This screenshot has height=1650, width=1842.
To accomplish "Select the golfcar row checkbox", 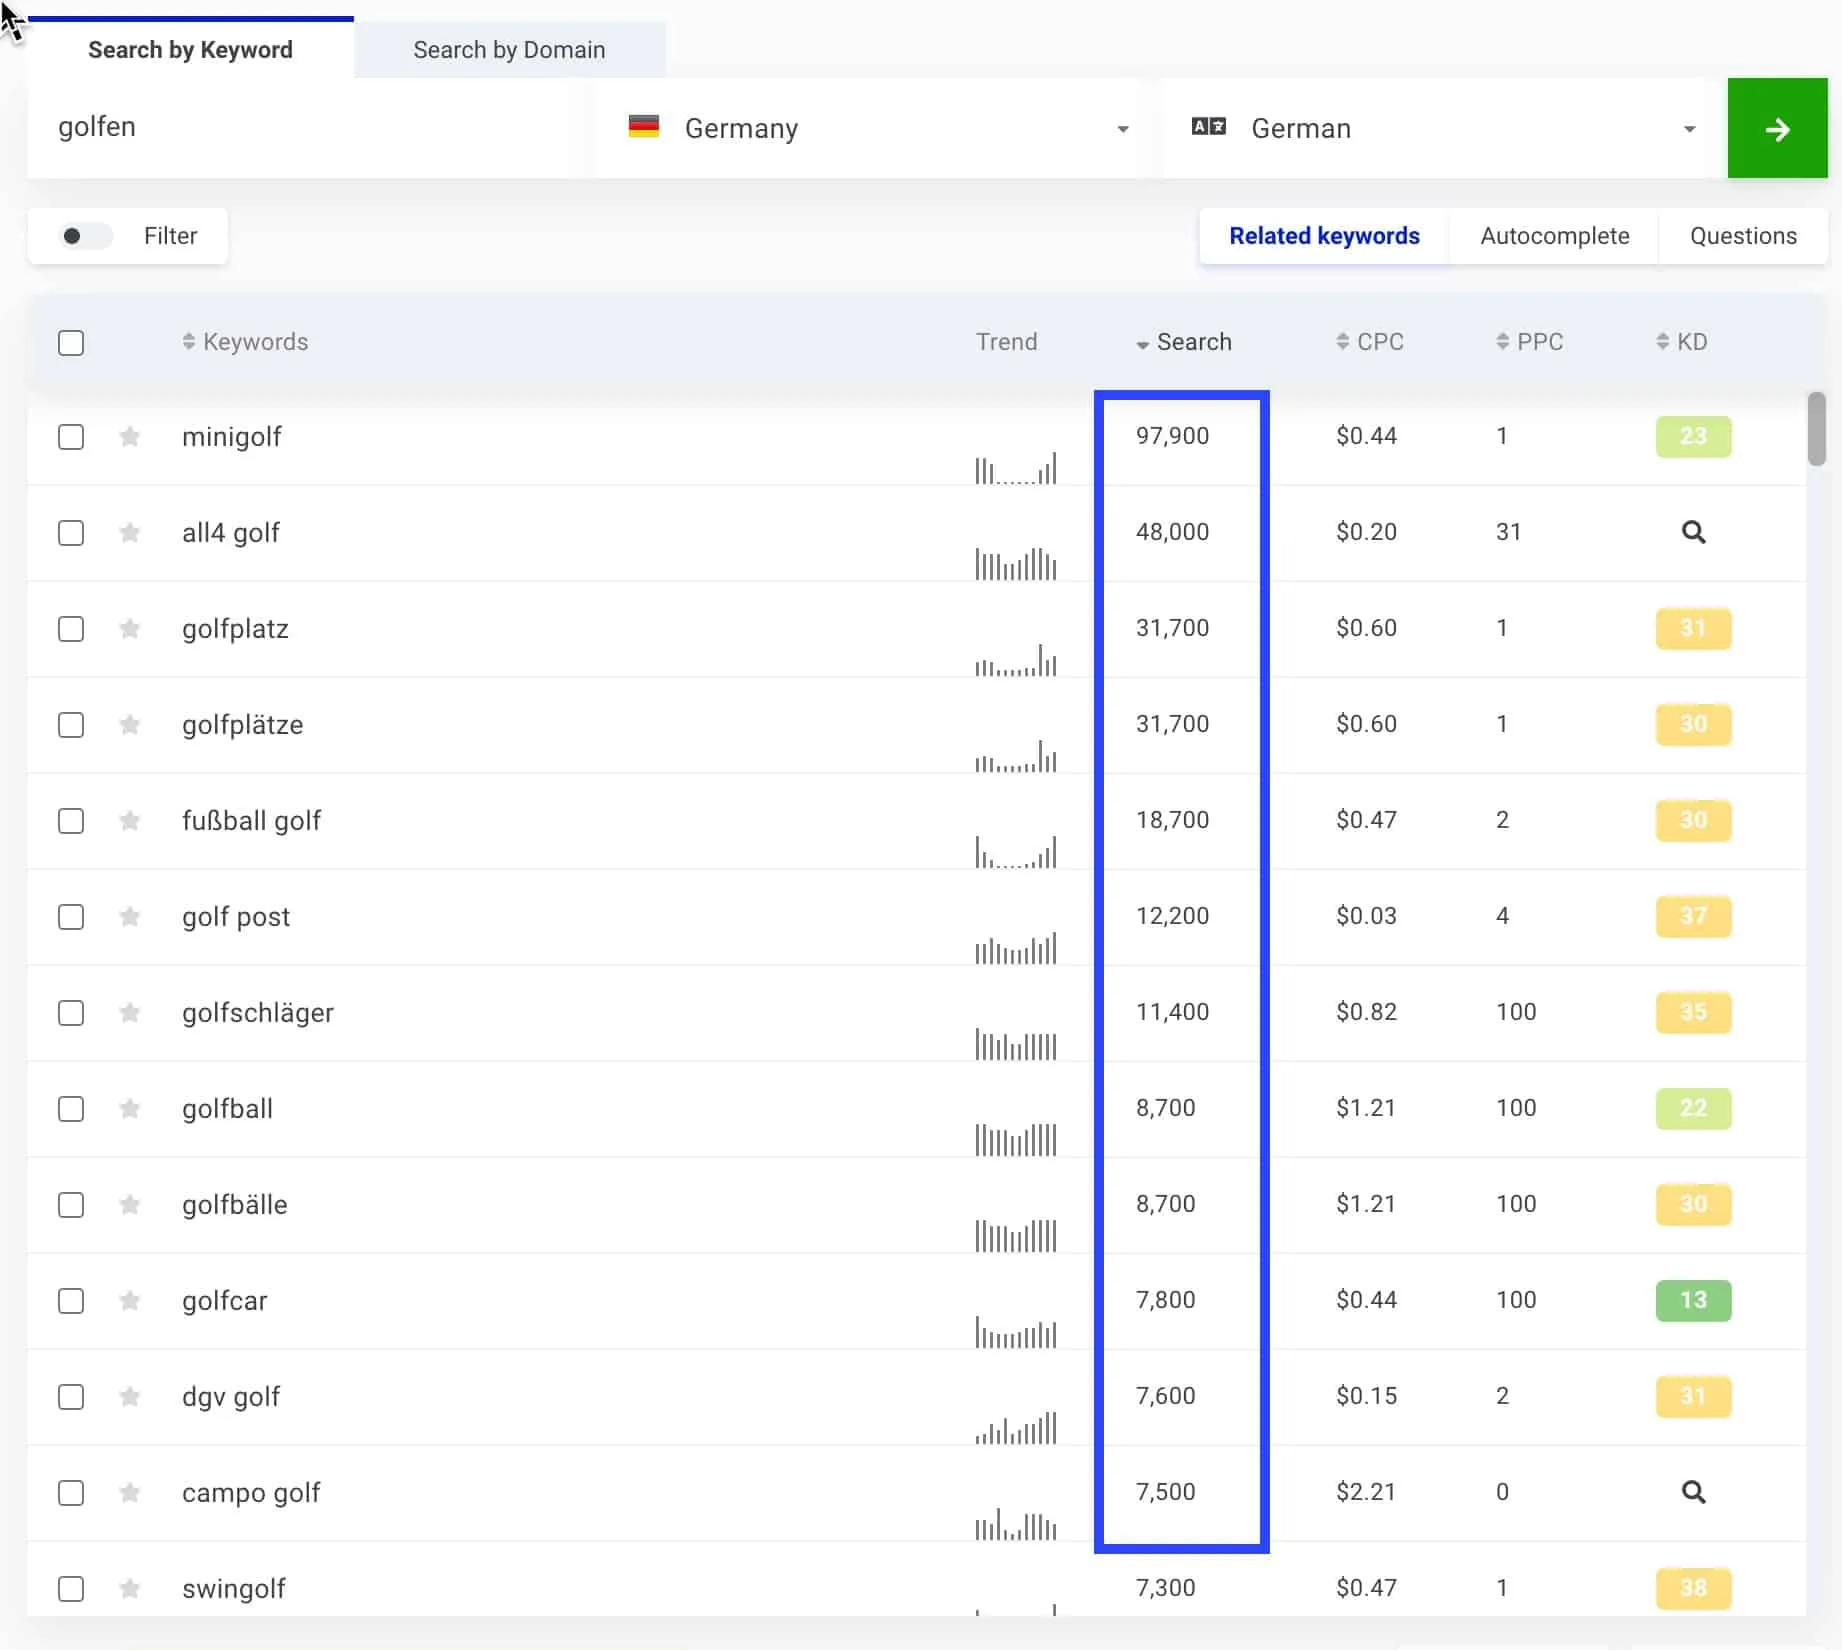I will tap(71, 1301).
